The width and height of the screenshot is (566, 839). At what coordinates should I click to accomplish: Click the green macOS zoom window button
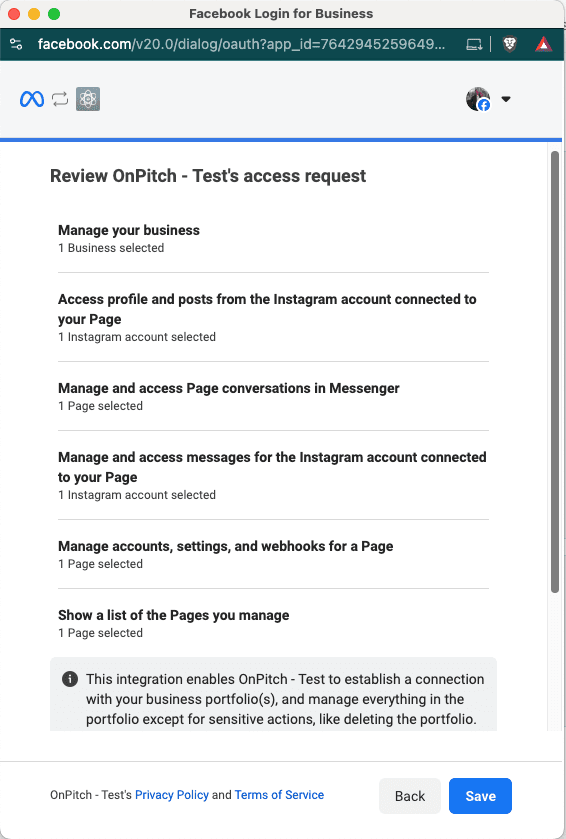[x=54, y=14]
